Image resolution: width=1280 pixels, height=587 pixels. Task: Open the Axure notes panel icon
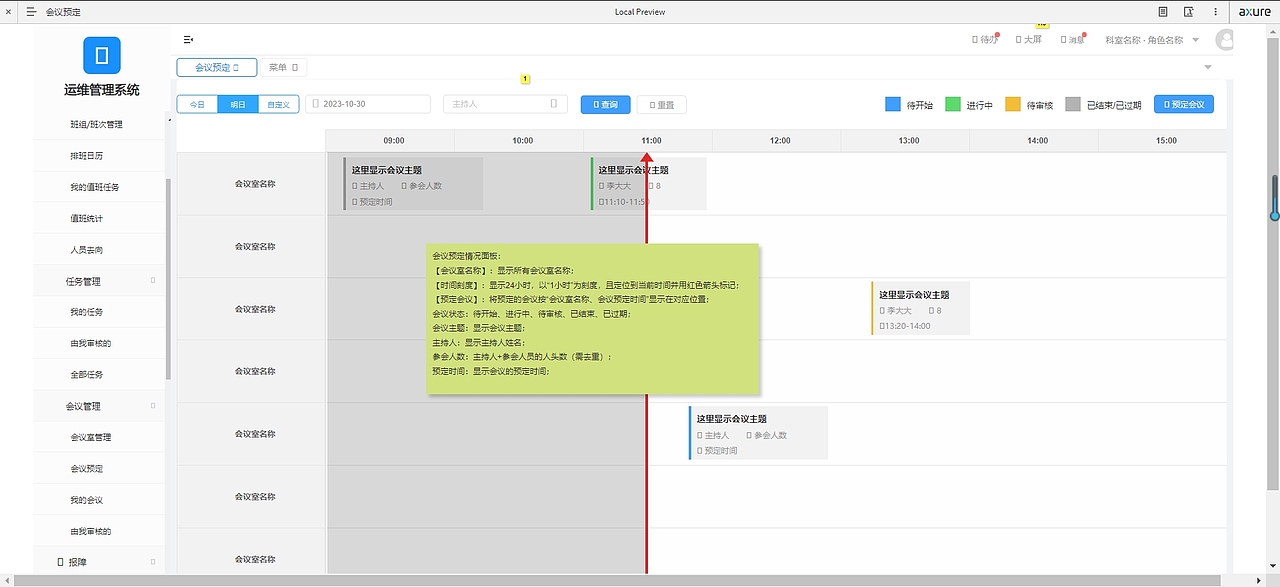pos(1163,12)
